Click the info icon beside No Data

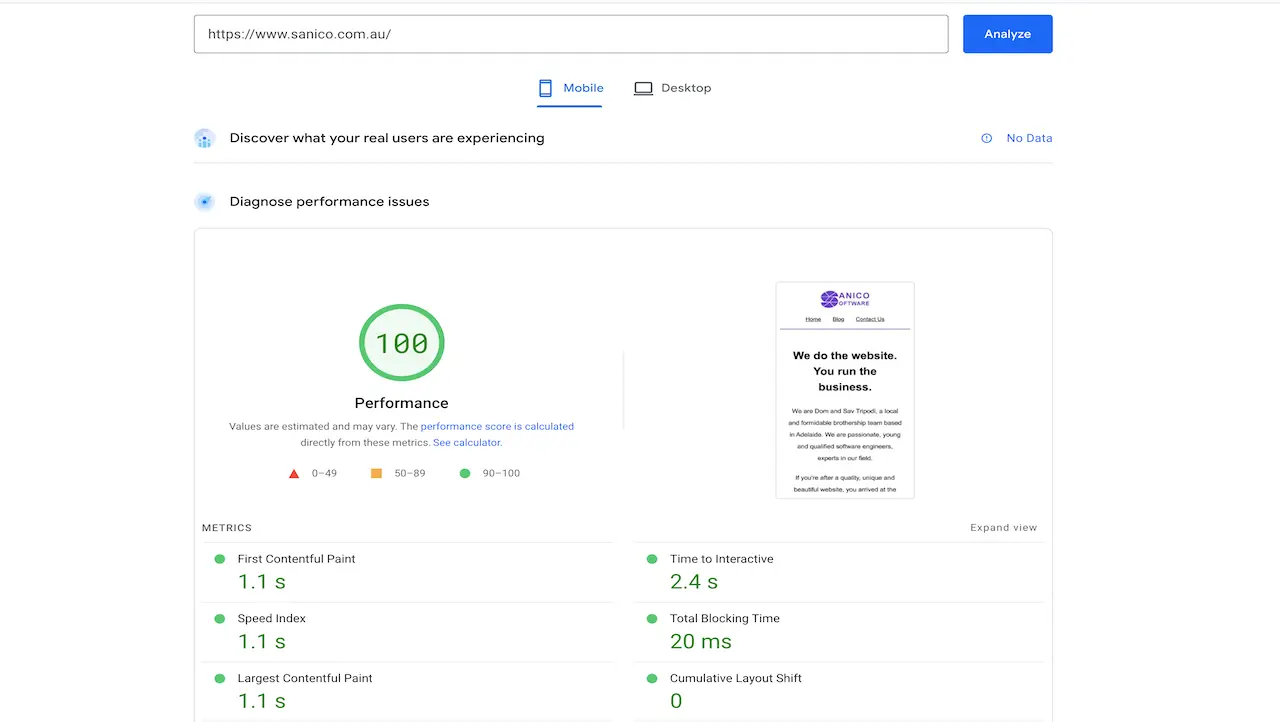click(986, 138)
